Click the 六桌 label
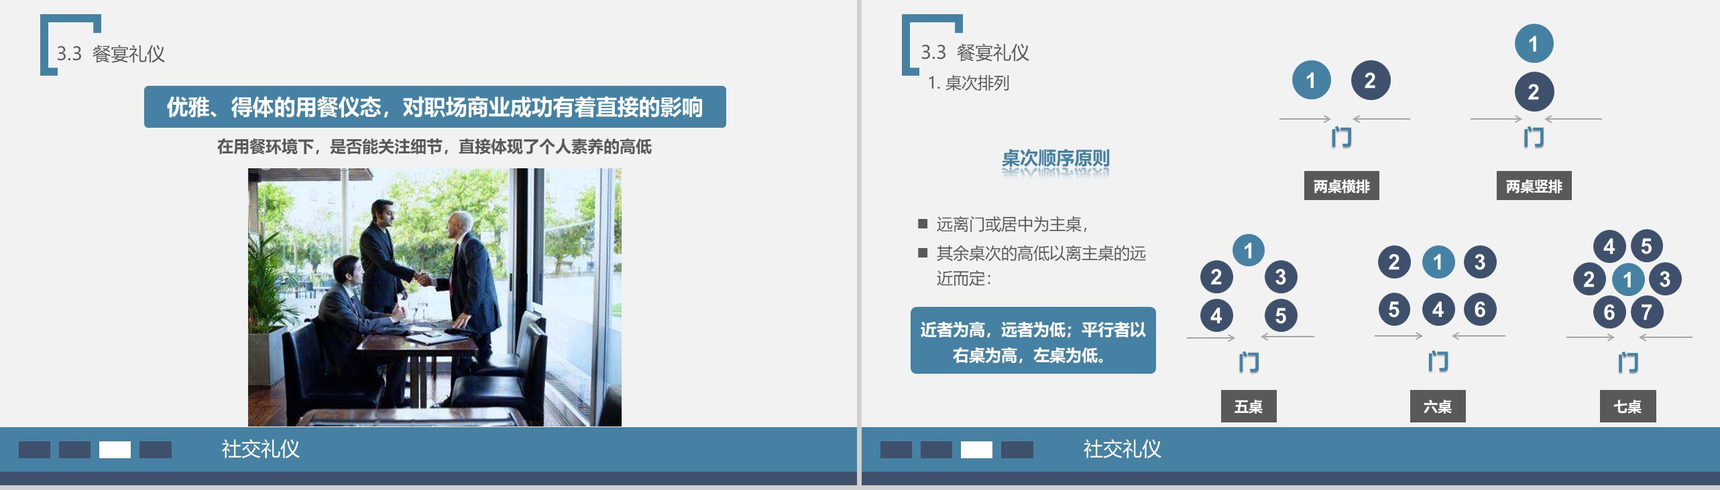Viewport: 1720px width, 490px height. coord(1438,407)
